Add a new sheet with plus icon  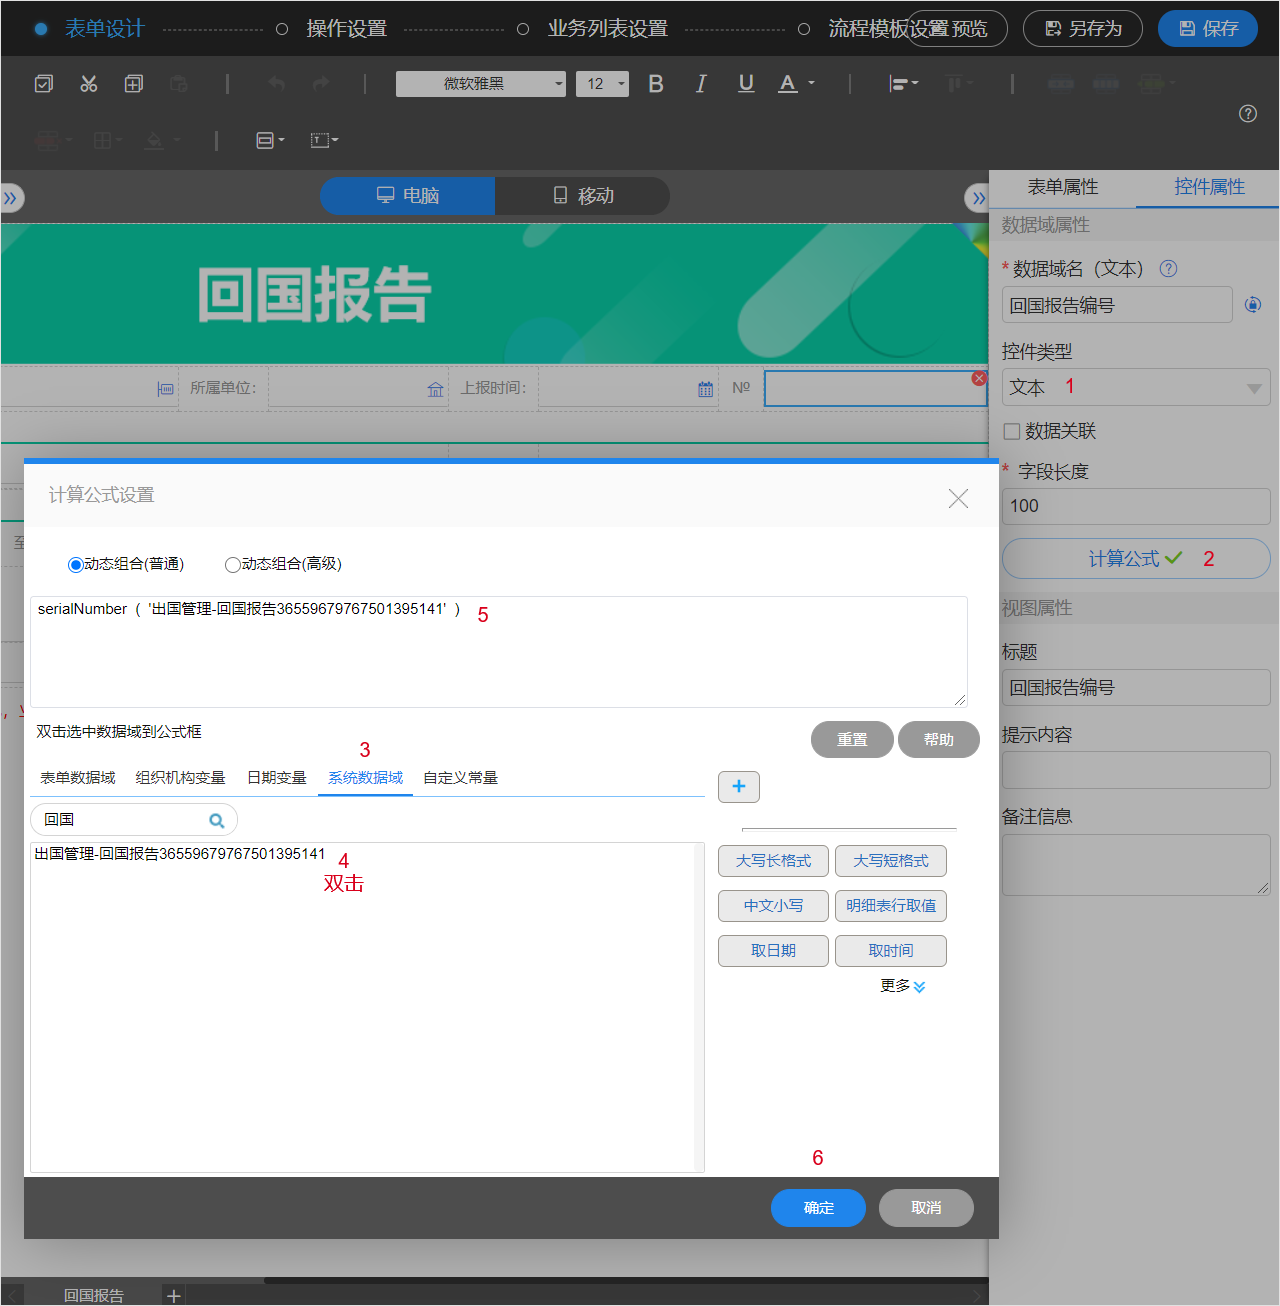point(174,1295)
